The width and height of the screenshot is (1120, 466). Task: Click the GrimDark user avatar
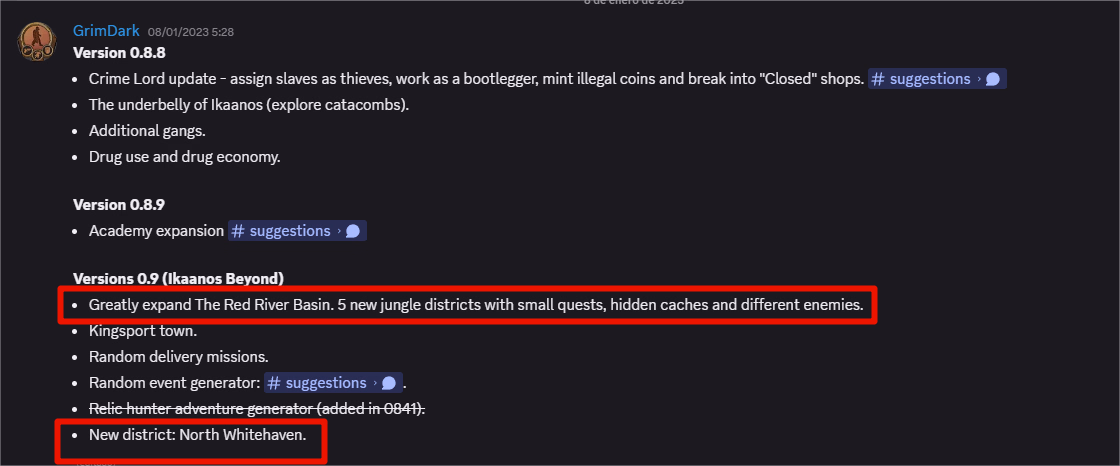point(37,39)
